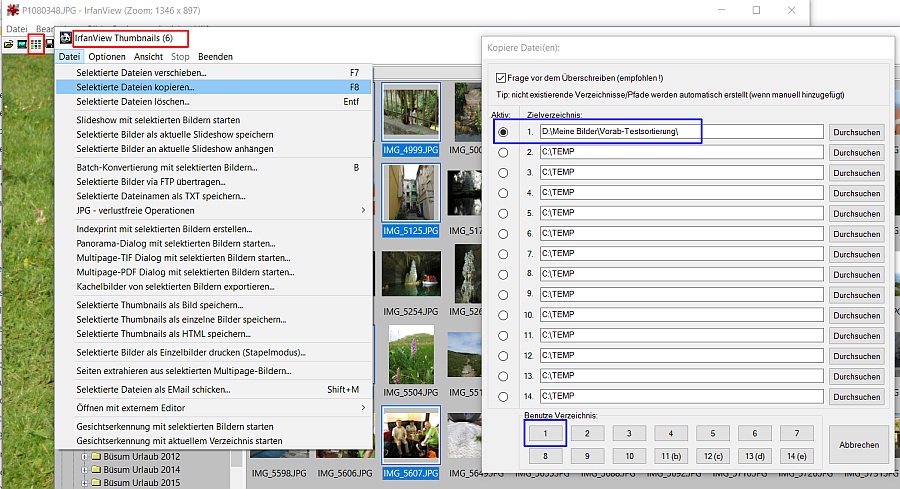Open the Optionen menu
This screenshot has height=489, width=900.
coord(107,57)
